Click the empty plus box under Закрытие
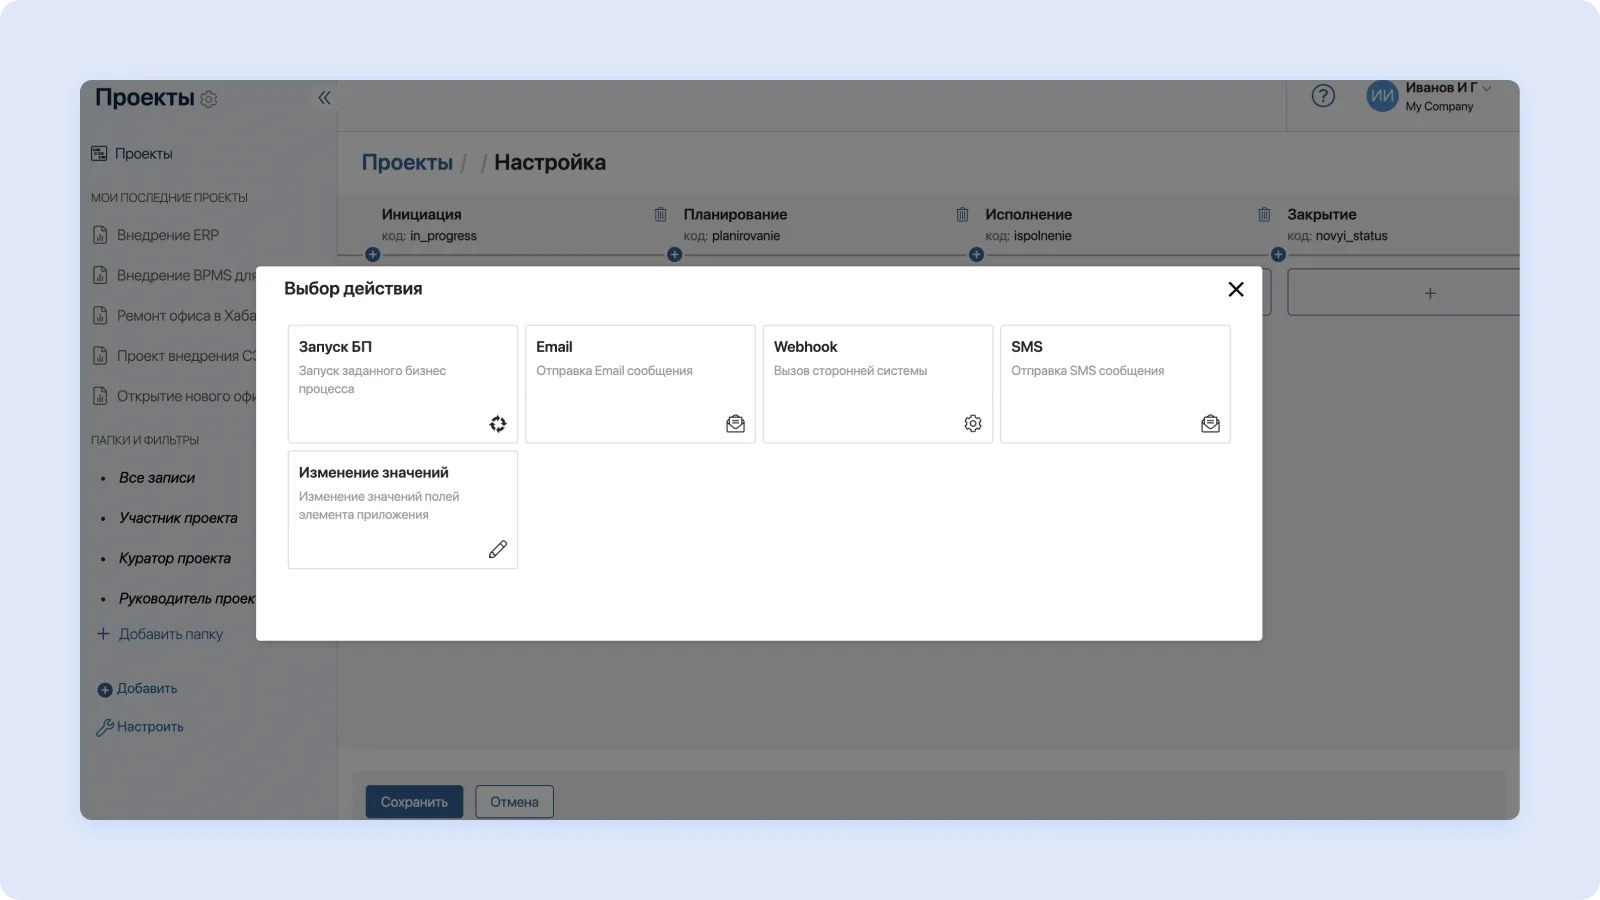1600x900 pixels. pyautogui.click(x=1429, y=293)
